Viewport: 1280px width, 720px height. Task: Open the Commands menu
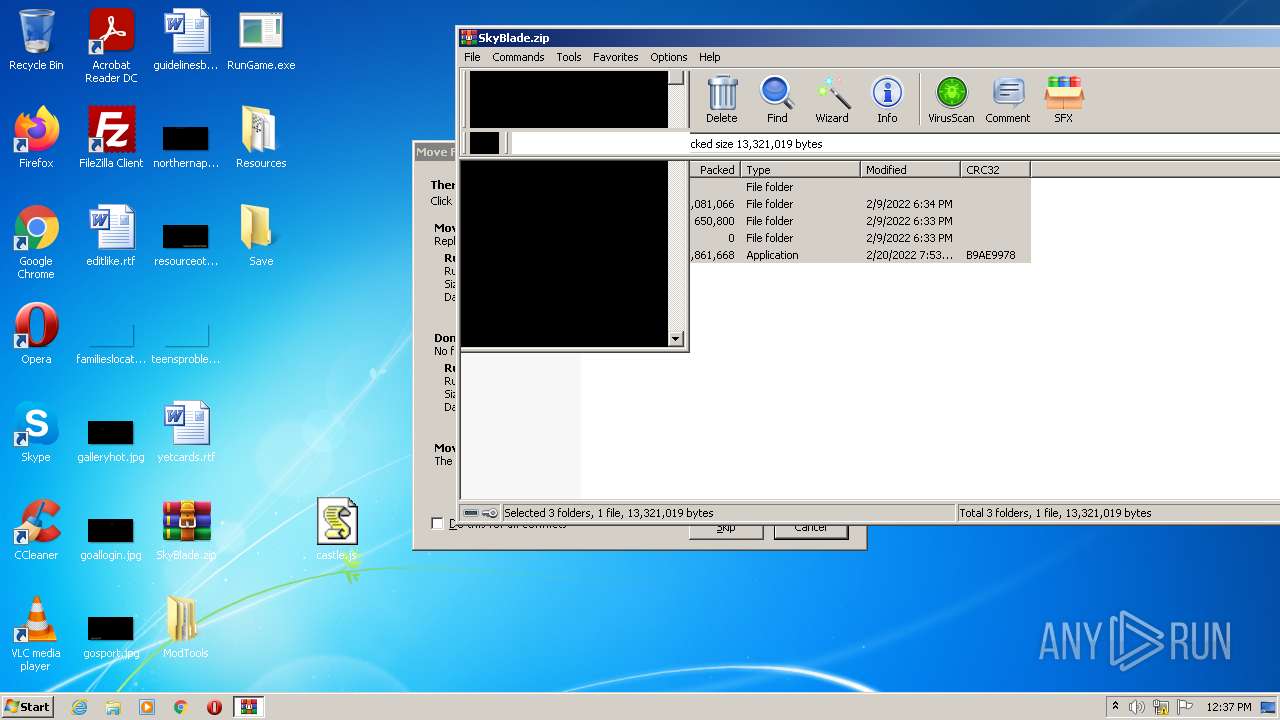[x=518, y=57]
